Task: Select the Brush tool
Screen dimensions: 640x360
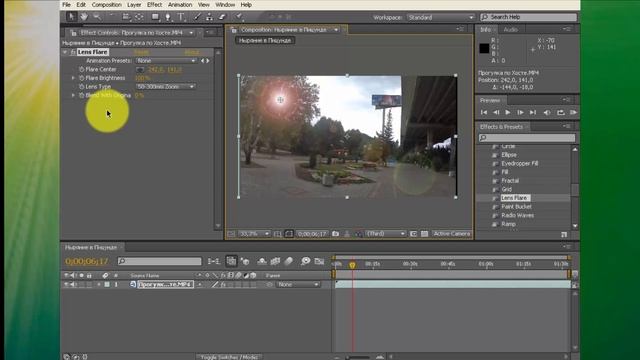Action: pyautogui.click(x=197, y=17)
